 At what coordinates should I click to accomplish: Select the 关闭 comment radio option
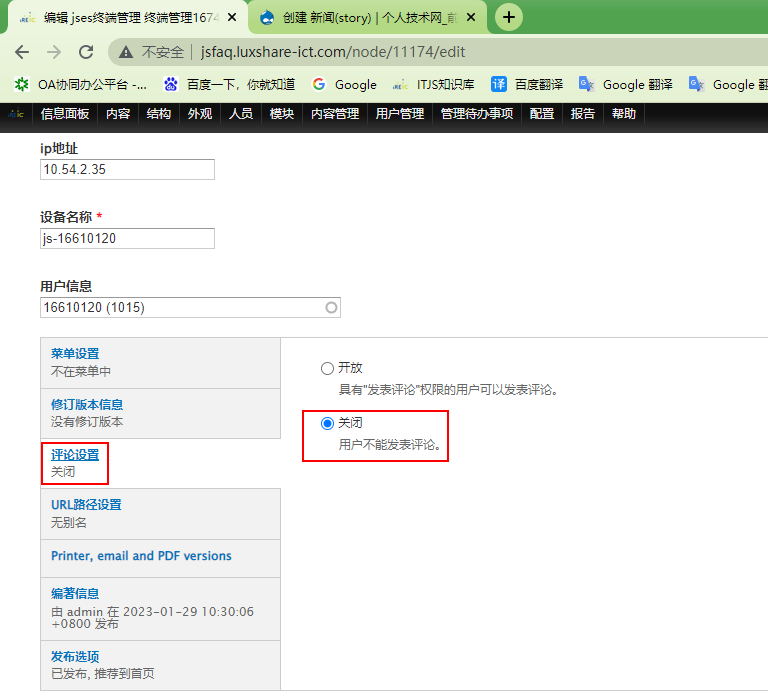327,424
